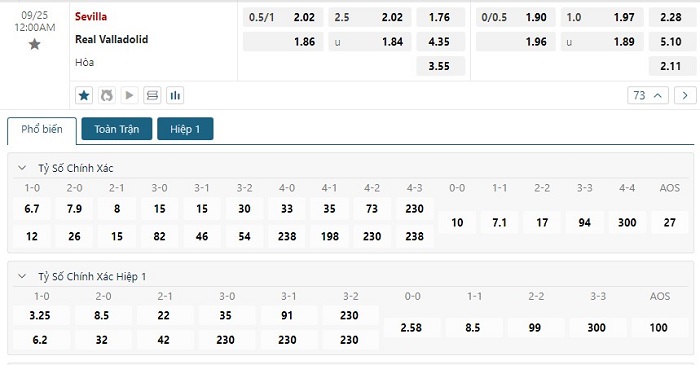The width and height of the screenshot is (700, 365).
Task: Collapse the Tỷ Số Chính Xác Hiệp 1 section
Action: tap(22, 276)
